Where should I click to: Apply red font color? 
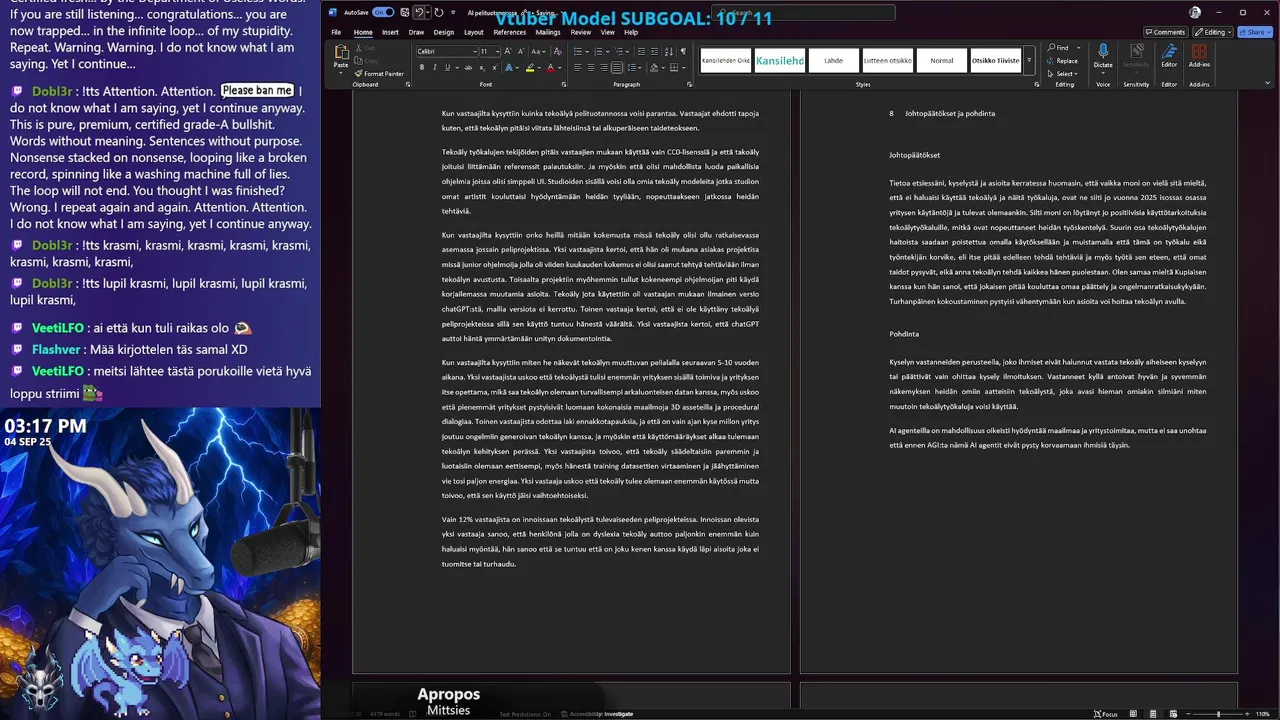pos(550,68)
